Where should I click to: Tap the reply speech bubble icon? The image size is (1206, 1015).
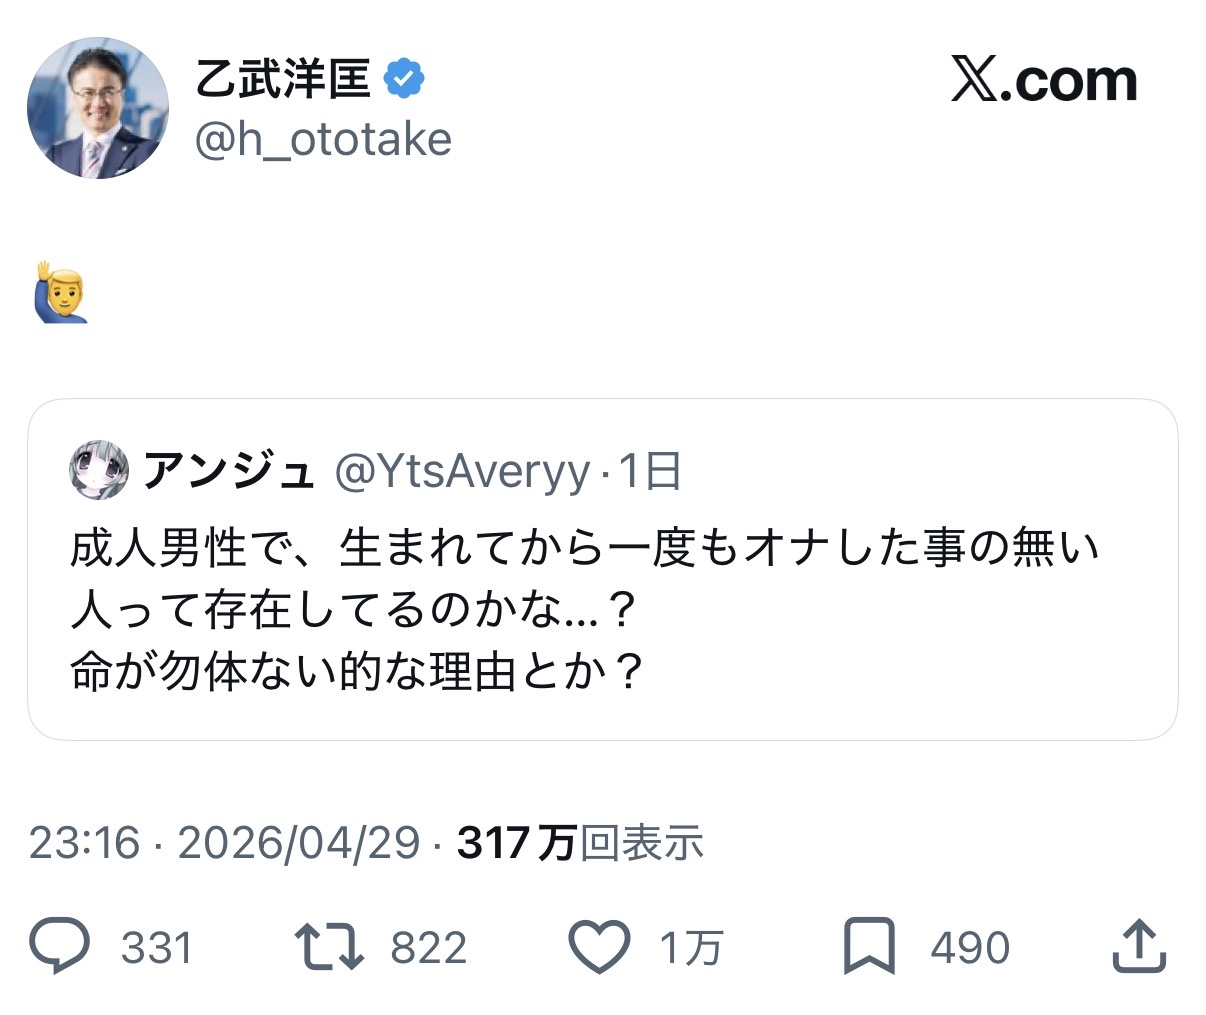[x=60, y=947]
